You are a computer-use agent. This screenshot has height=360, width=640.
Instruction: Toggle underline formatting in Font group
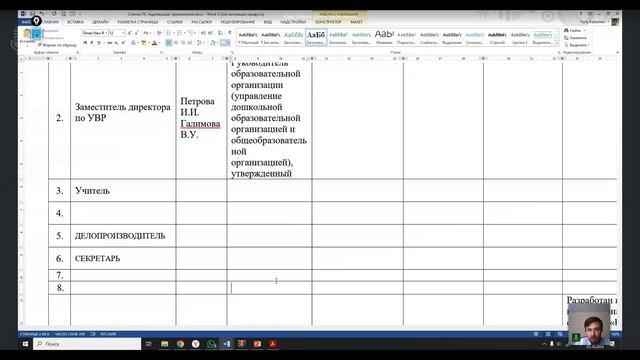(98, 43)
